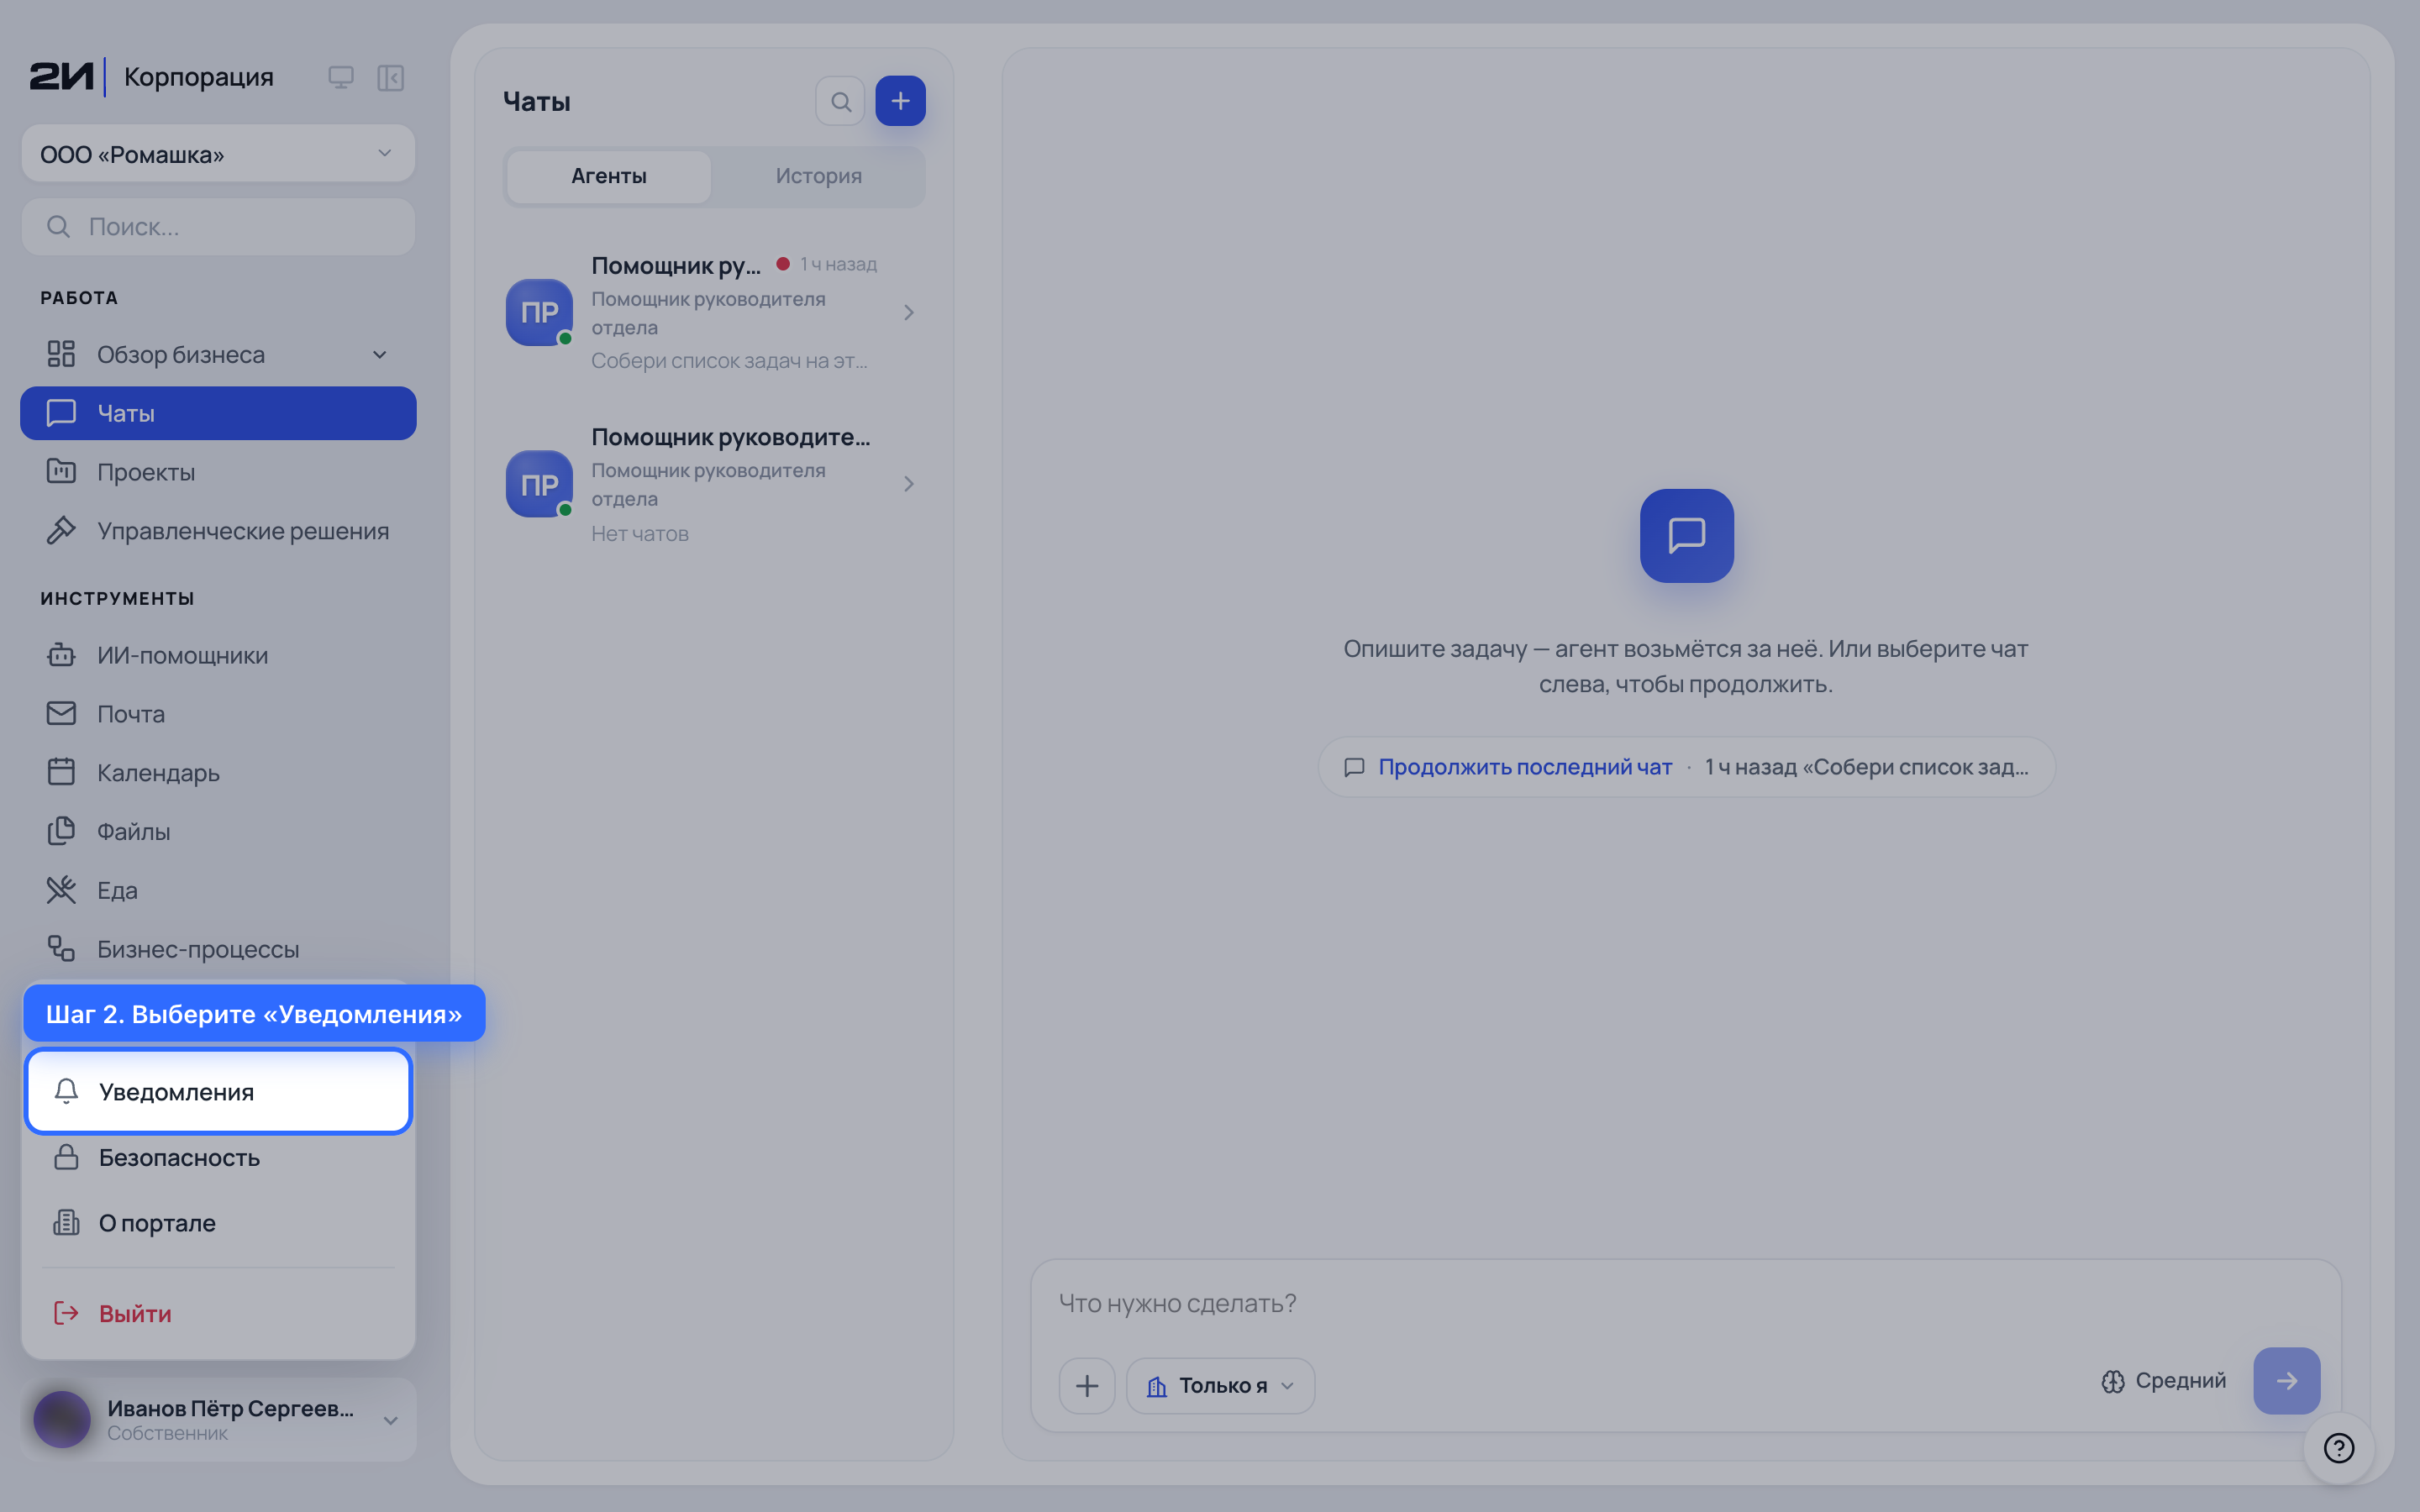The image size is (2420, 1512).
Task: Switch to the История tab
Action: 818,176
